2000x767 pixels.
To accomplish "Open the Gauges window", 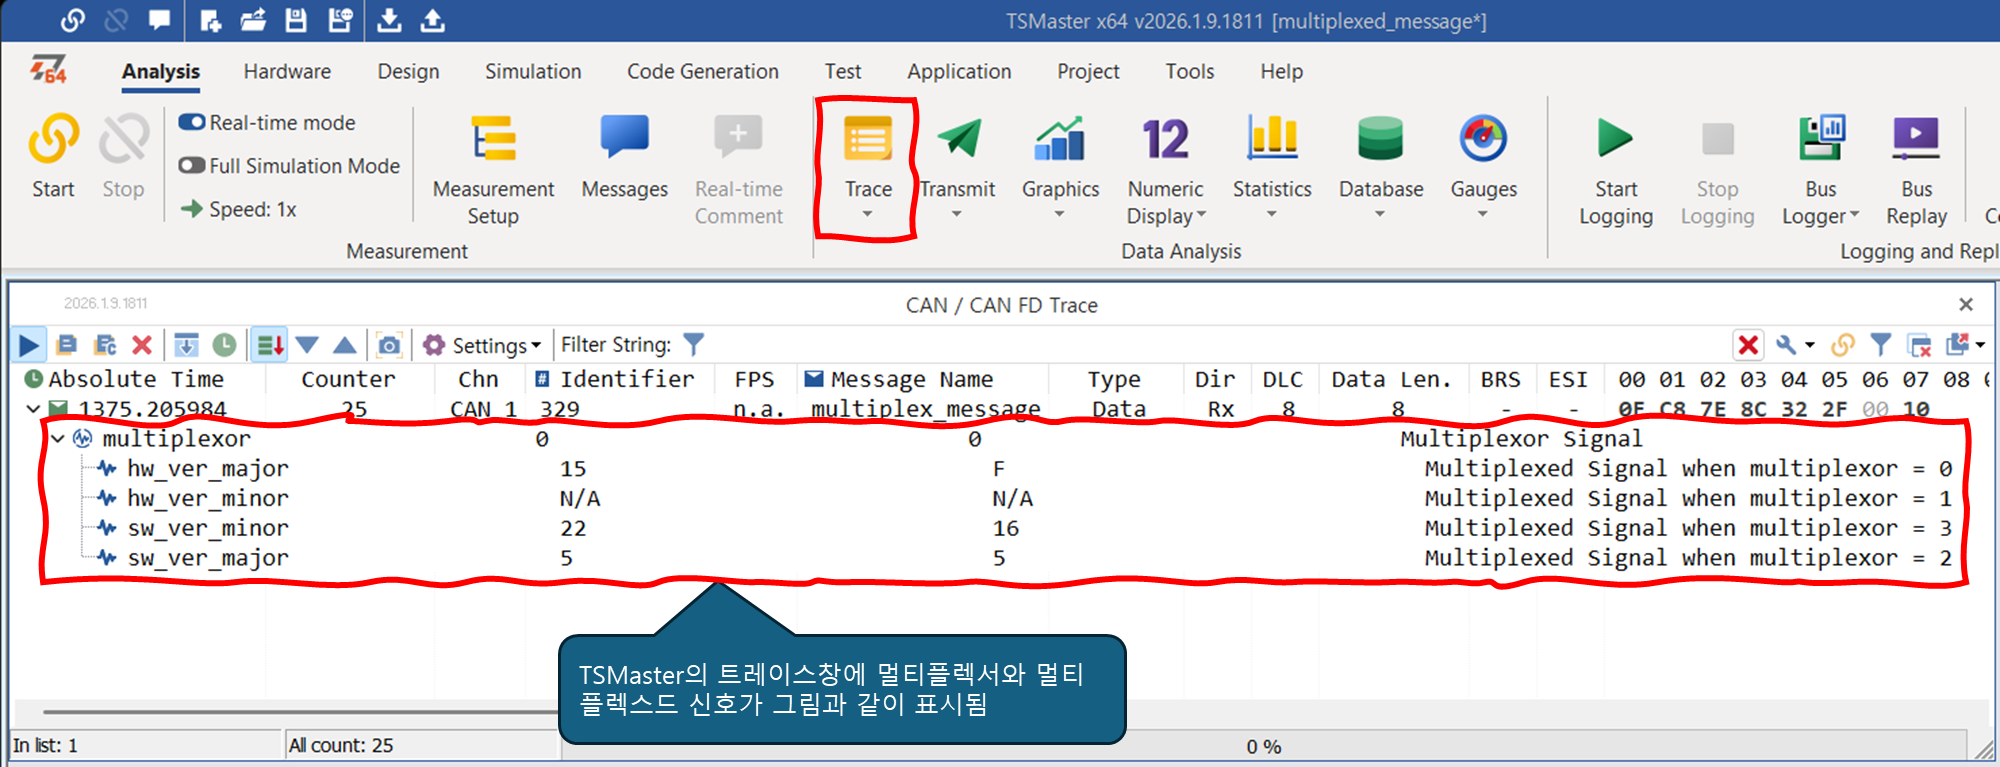I will [x=1484, y=158].
